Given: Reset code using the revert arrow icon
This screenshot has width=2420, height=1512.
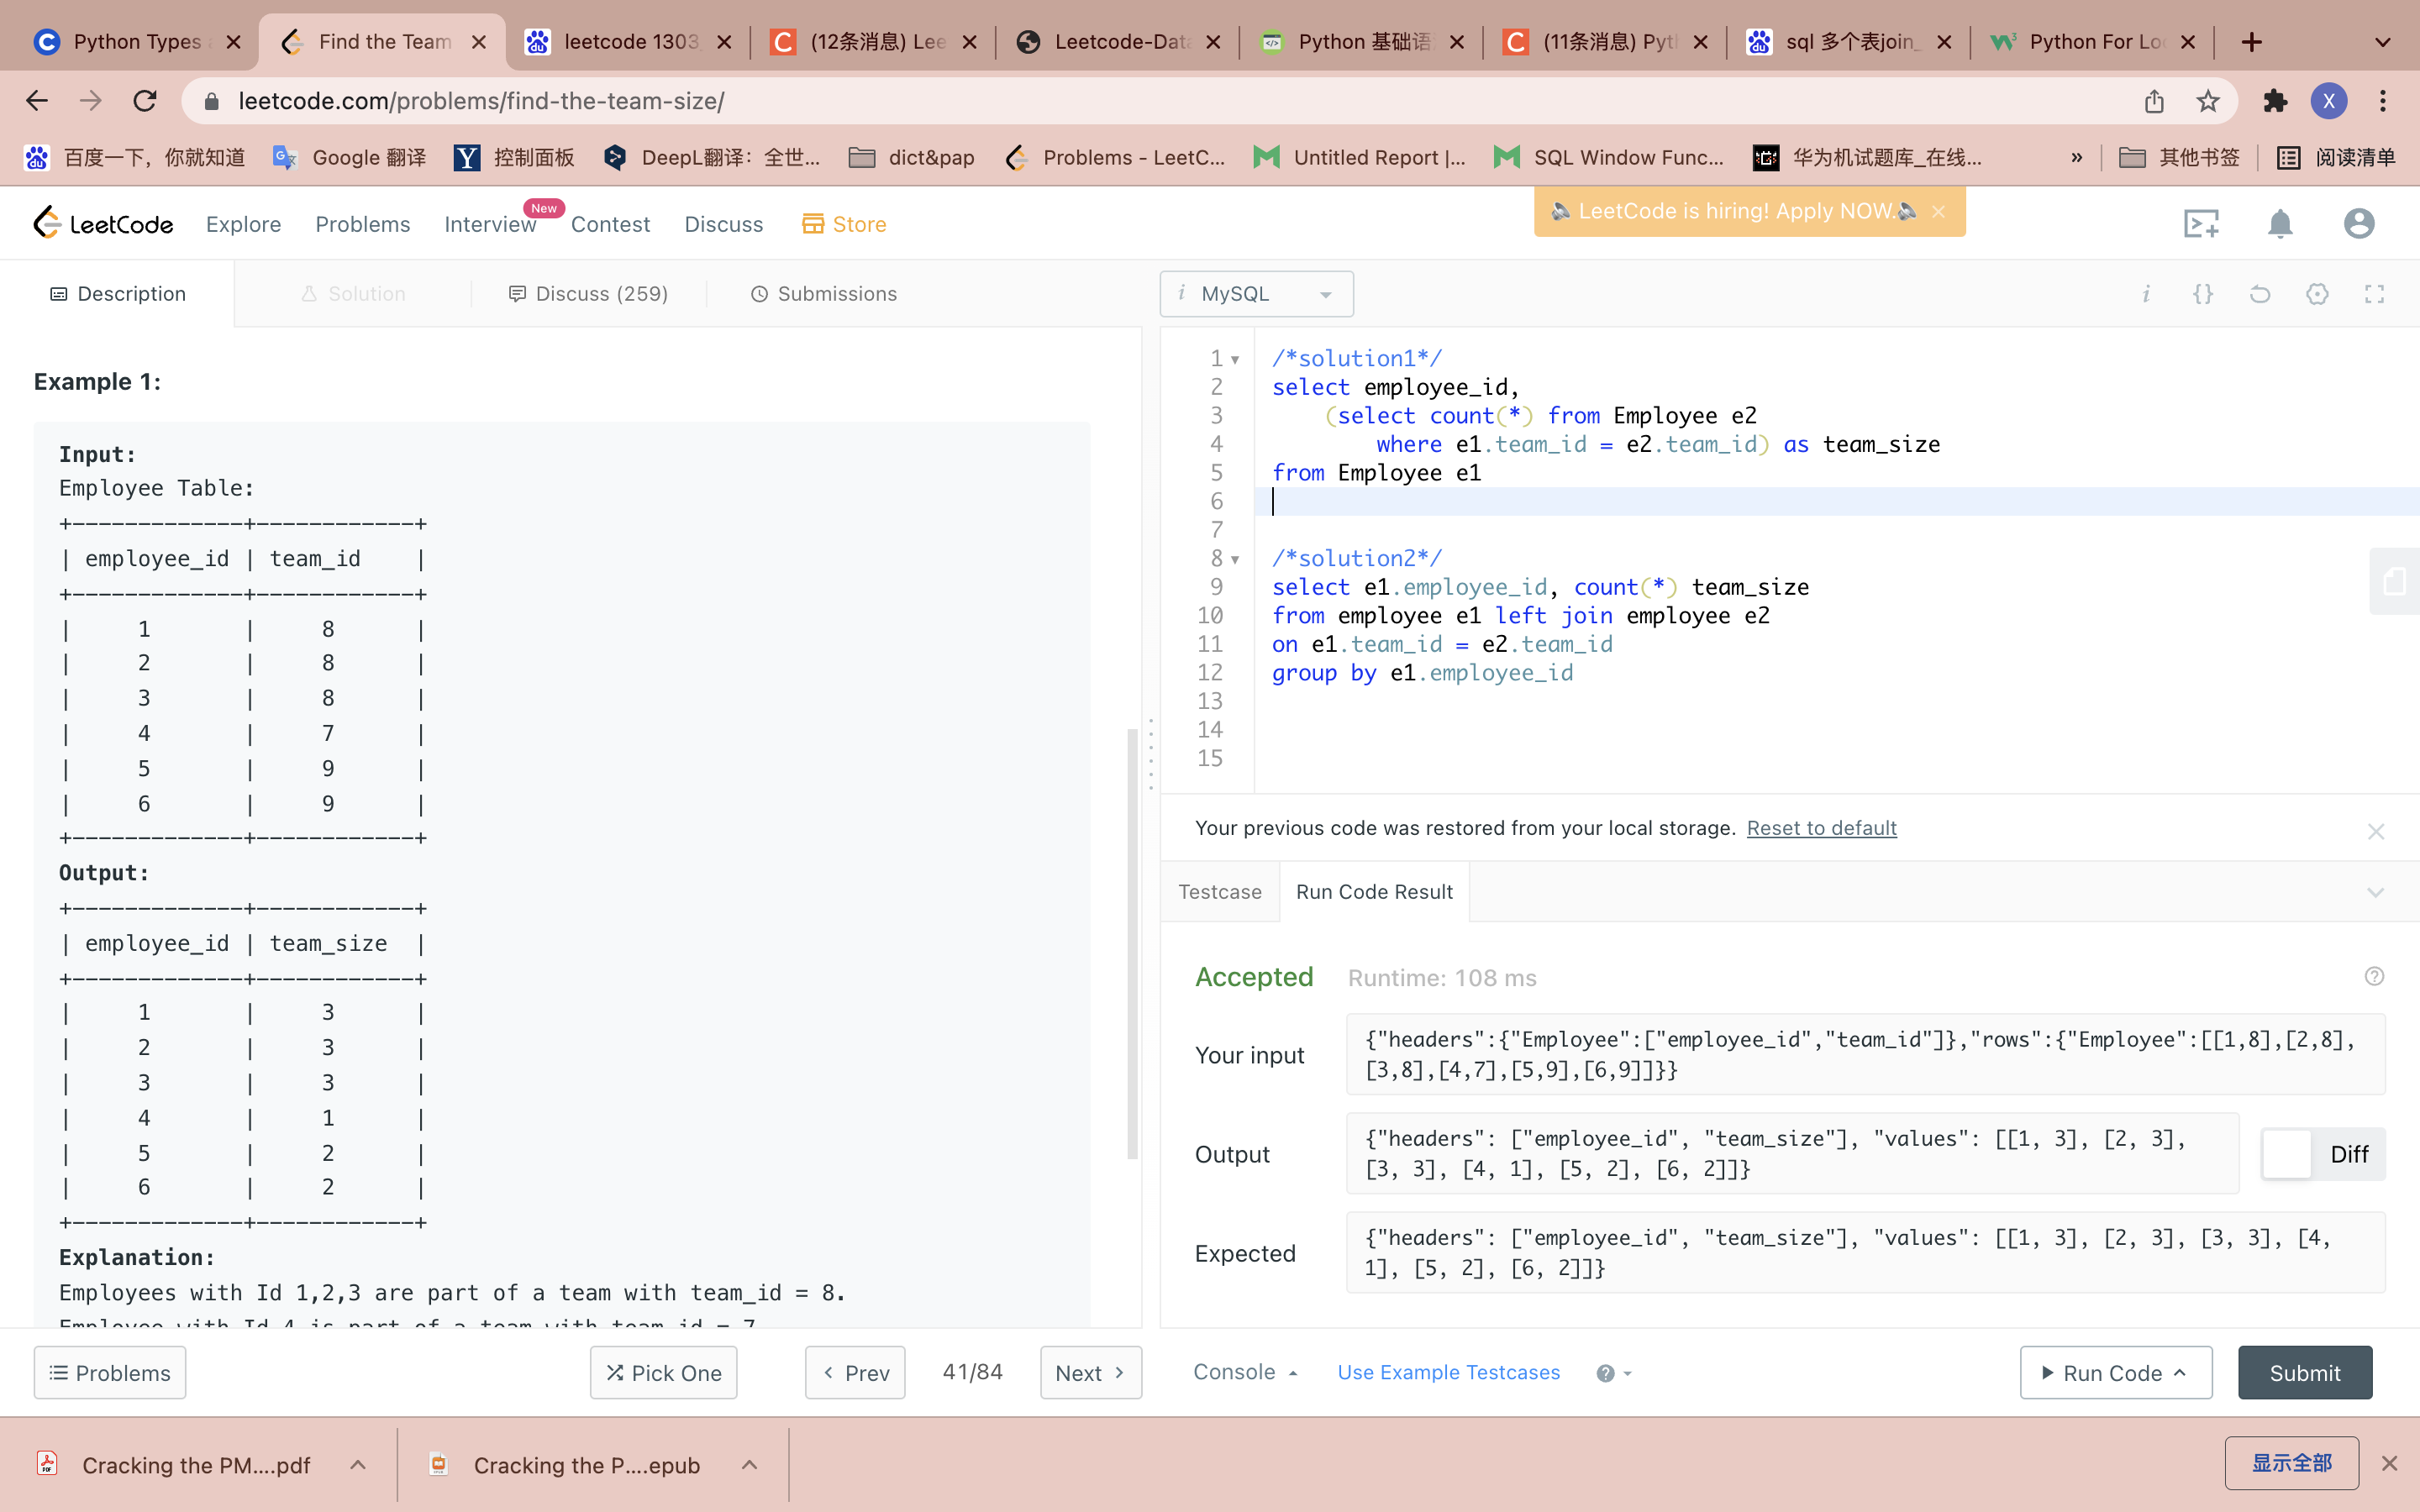Looking at the screenshot, I should click(2260, 294).
